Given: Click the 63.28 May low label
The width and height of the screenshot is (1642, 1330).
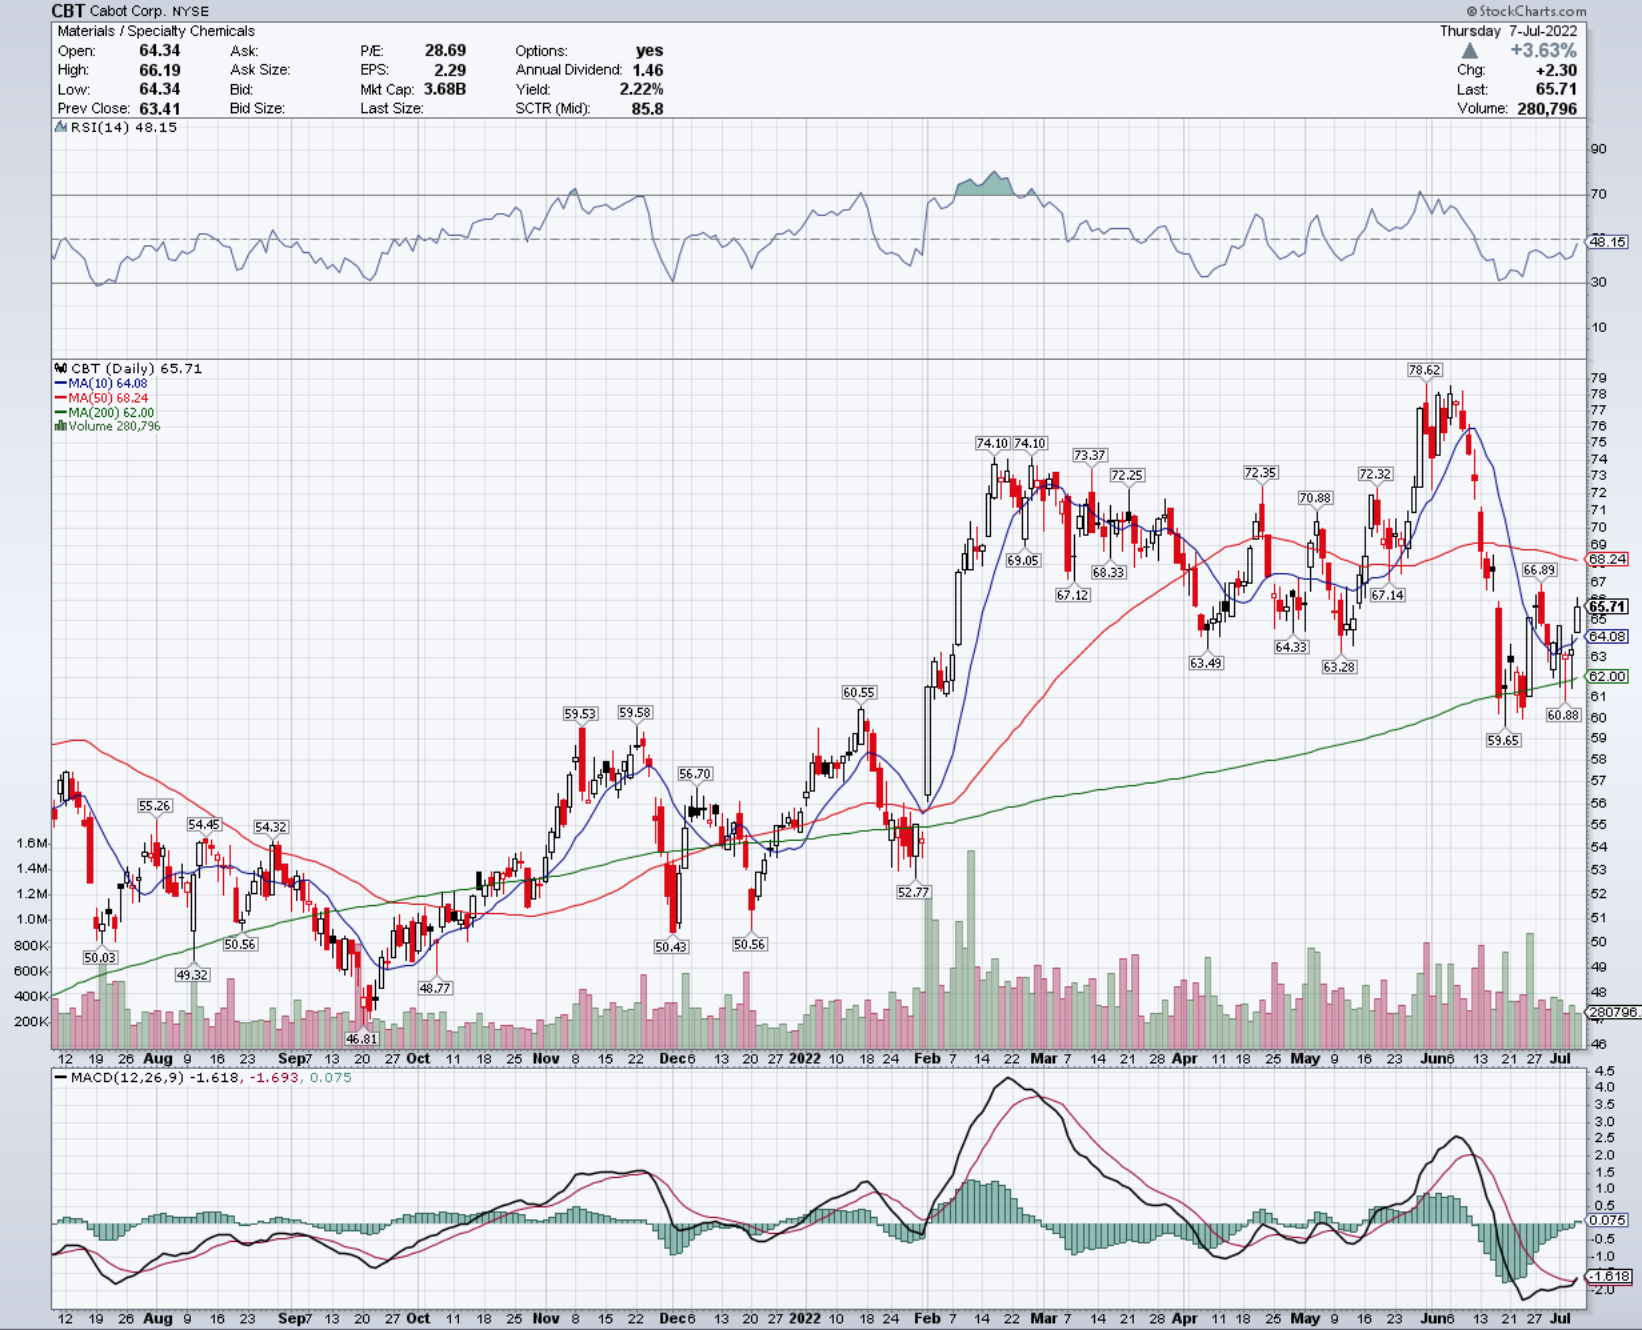Looking at the screenshot, I should coord(1339,667).
